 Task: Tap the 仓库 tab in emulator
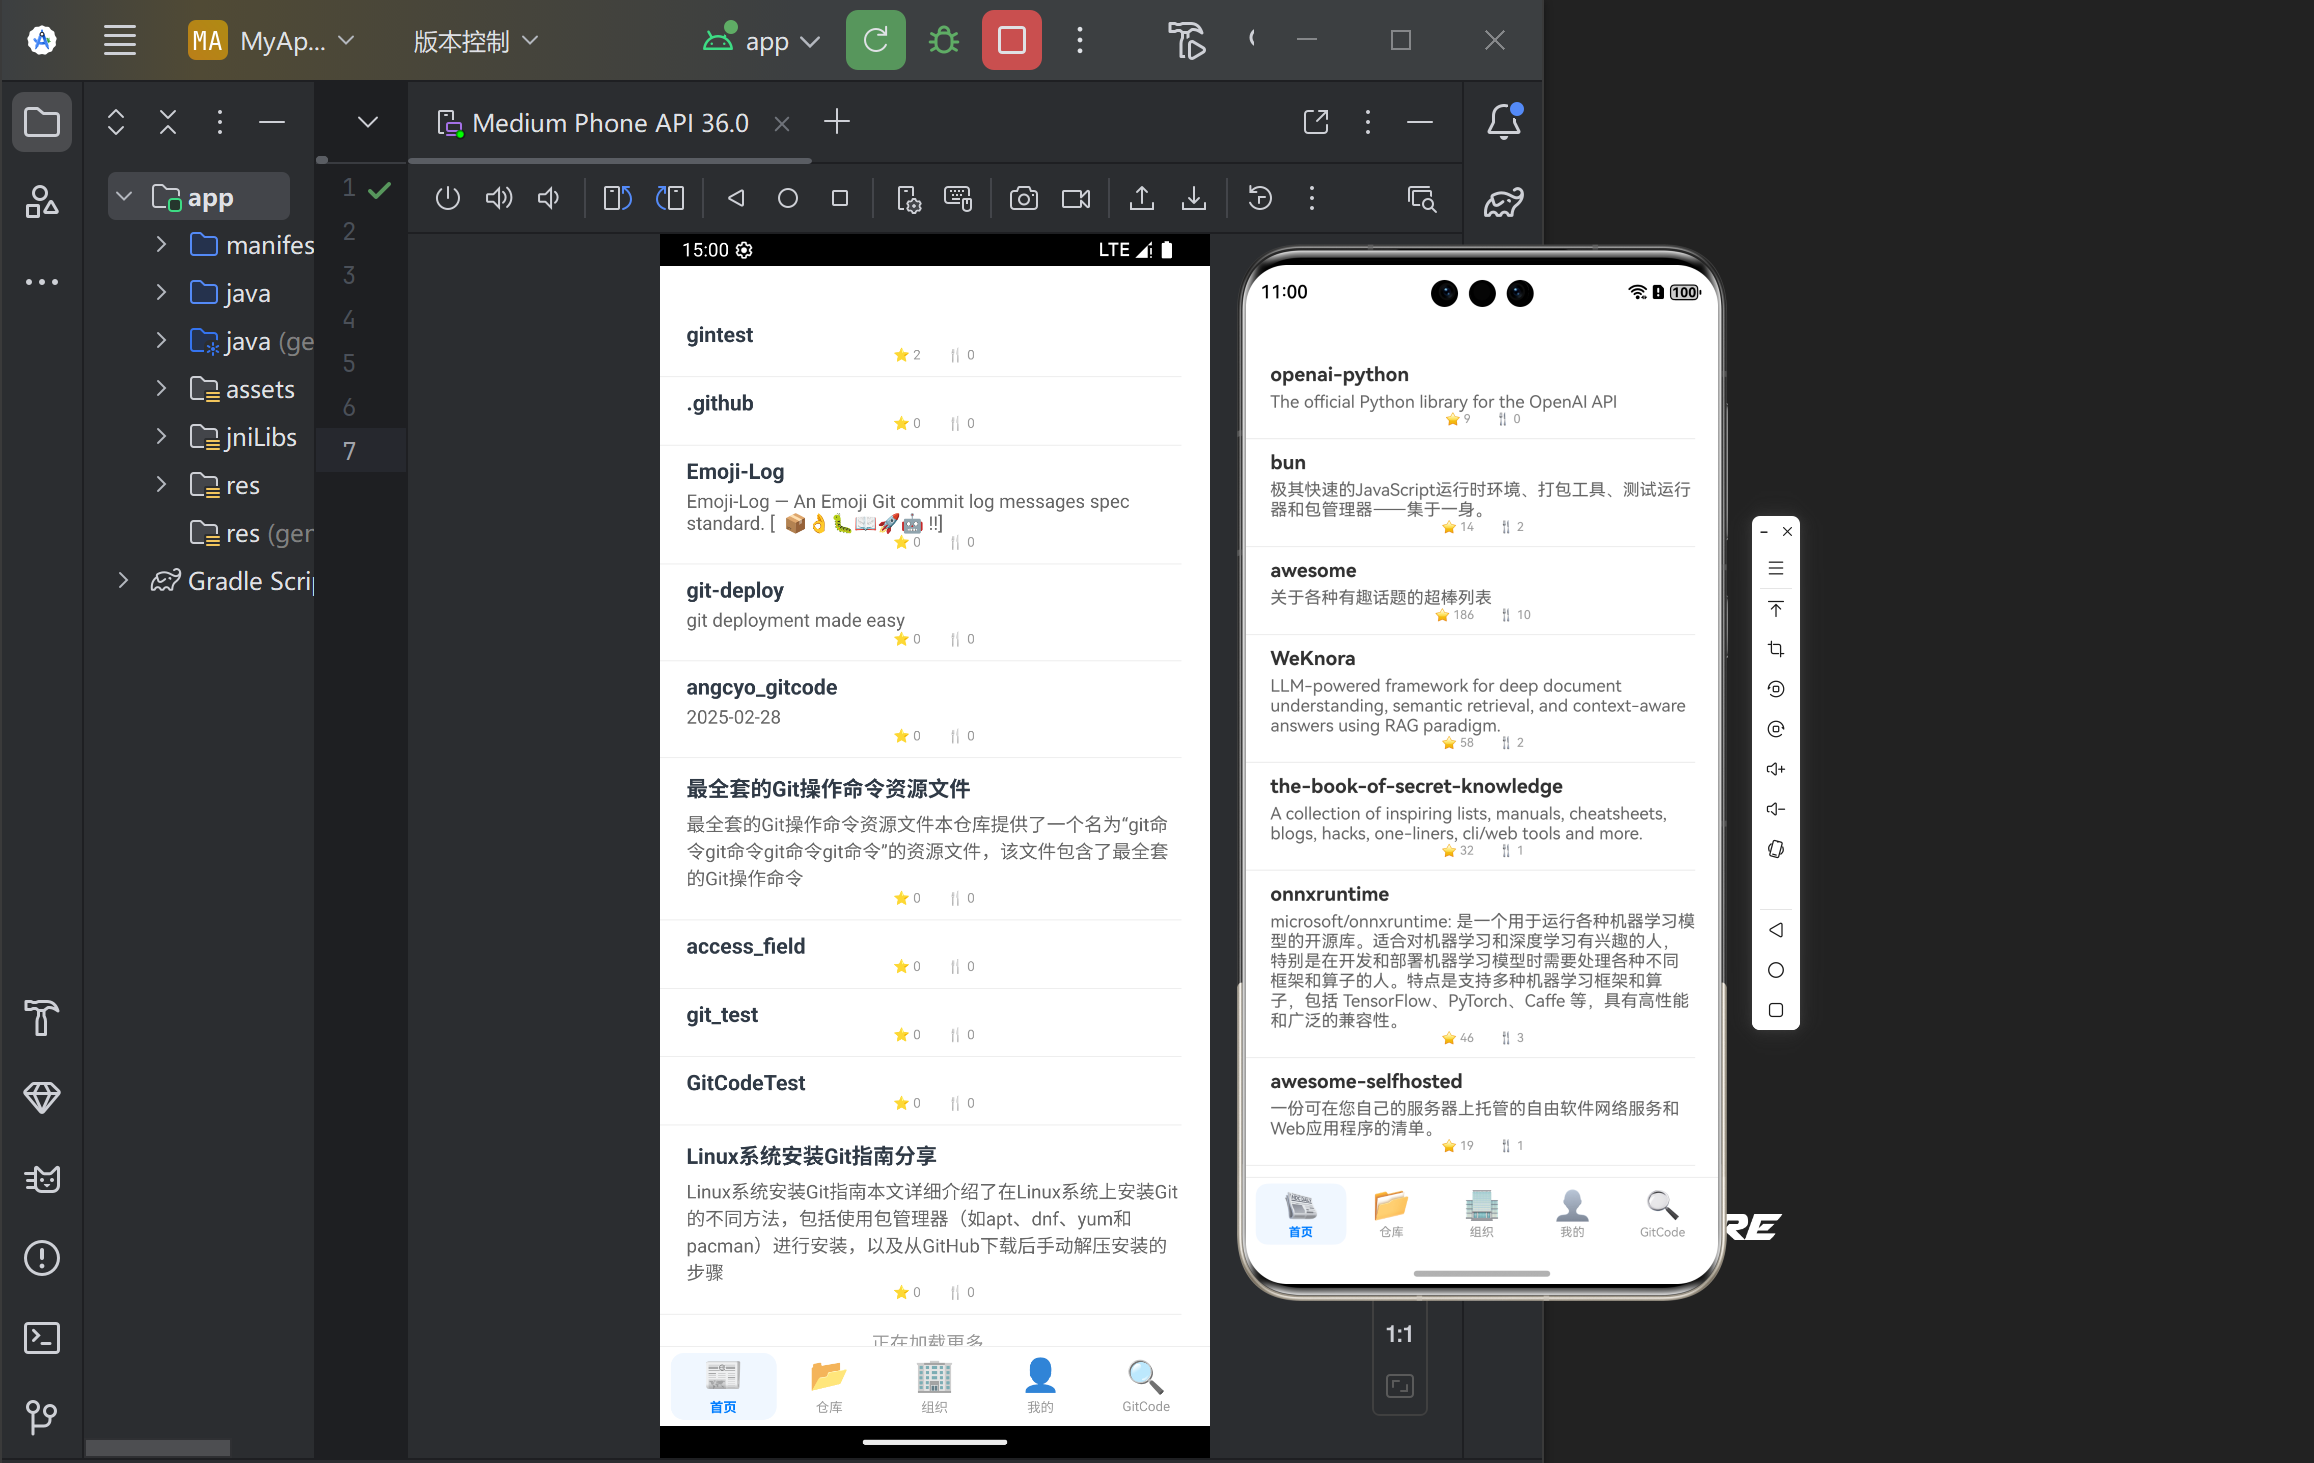click(828, 1386)
